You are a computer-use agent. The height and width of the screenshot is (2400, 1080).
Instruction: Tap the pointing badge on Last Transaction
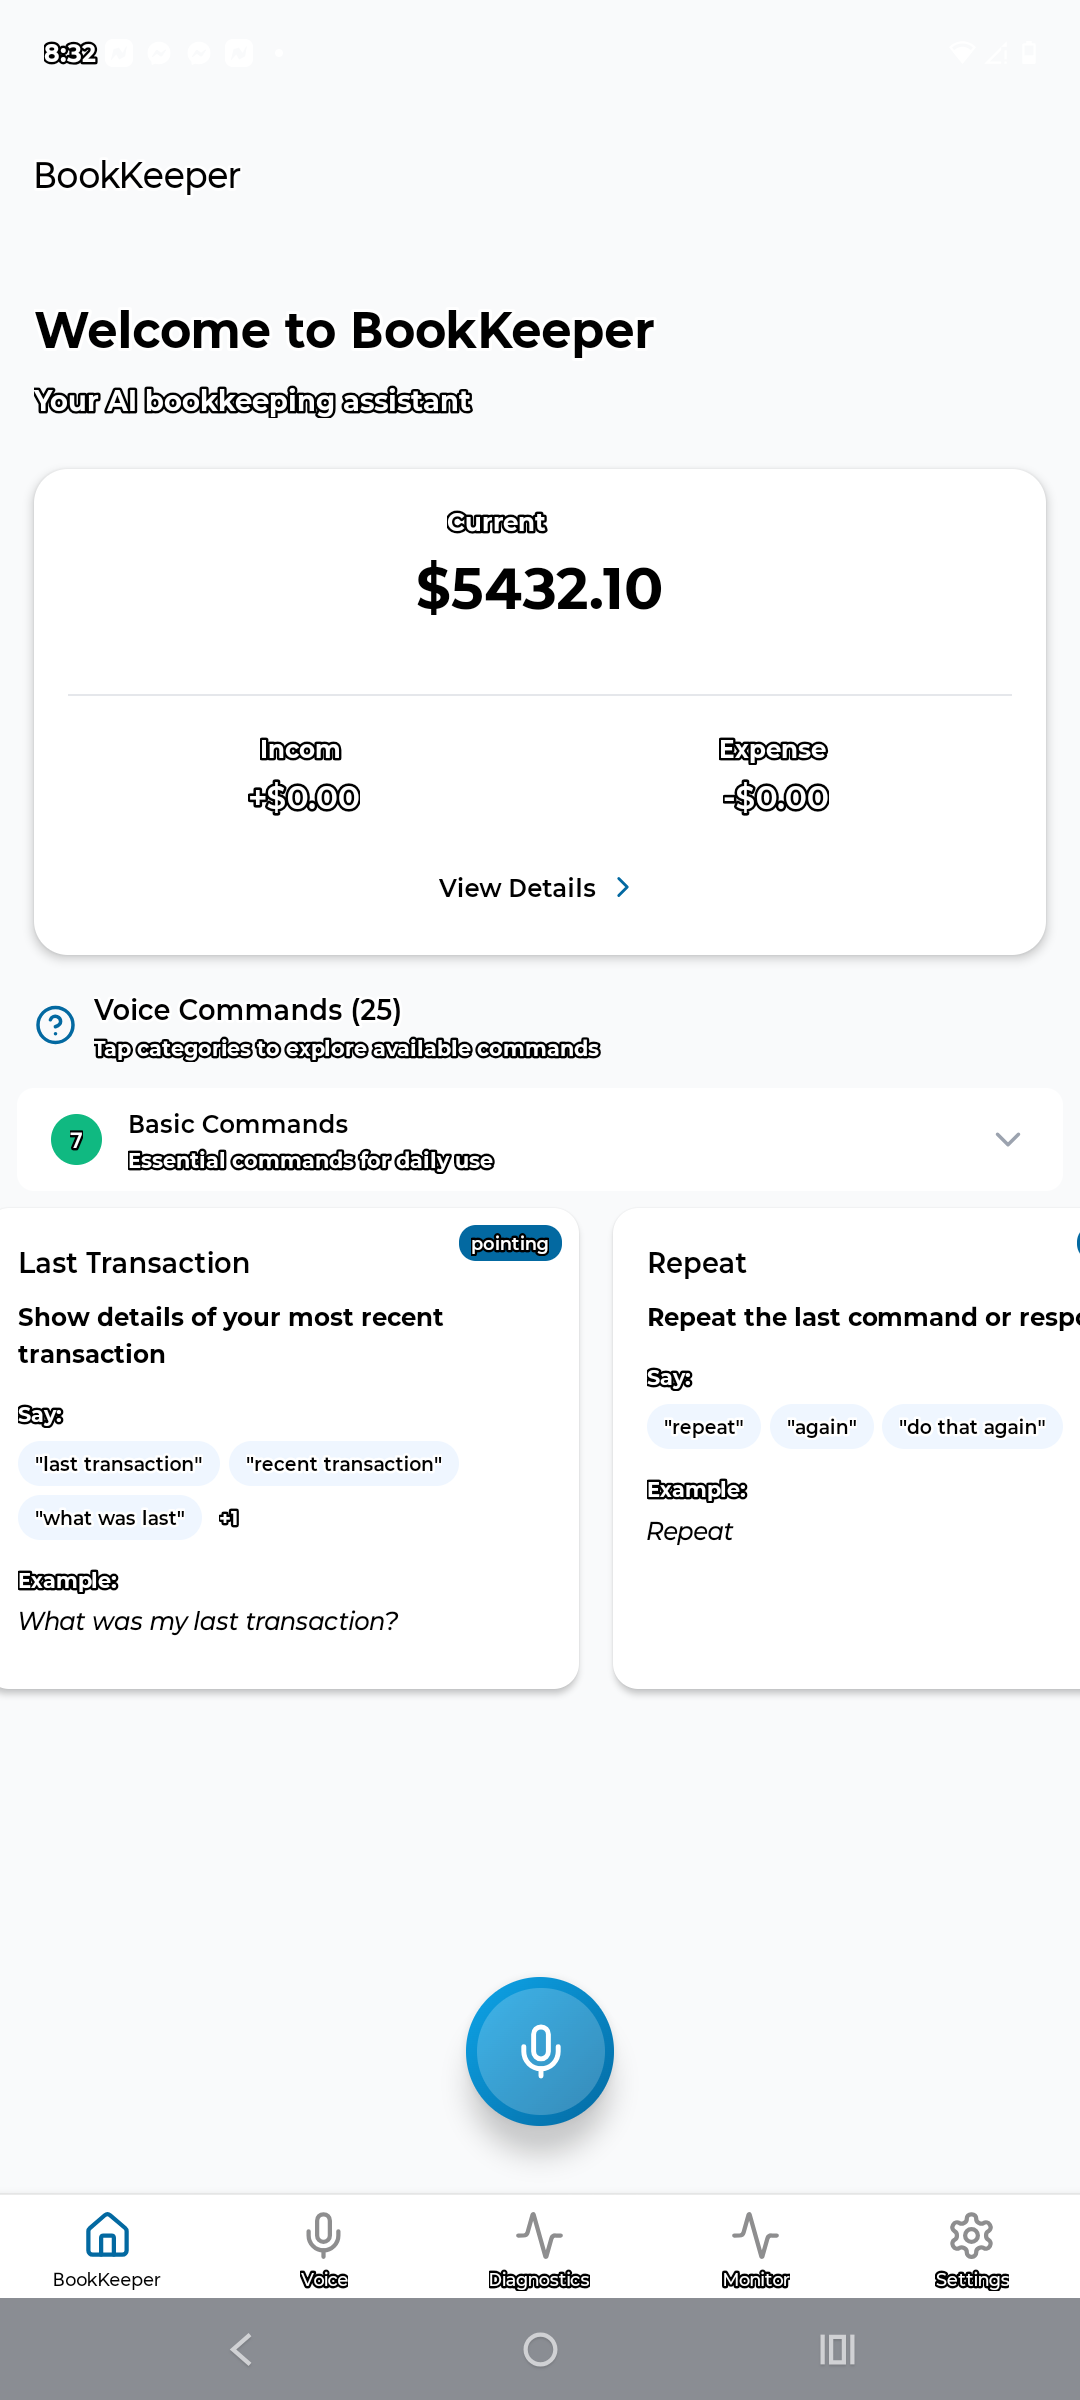pyautogui.click(x=510, y=1243)
